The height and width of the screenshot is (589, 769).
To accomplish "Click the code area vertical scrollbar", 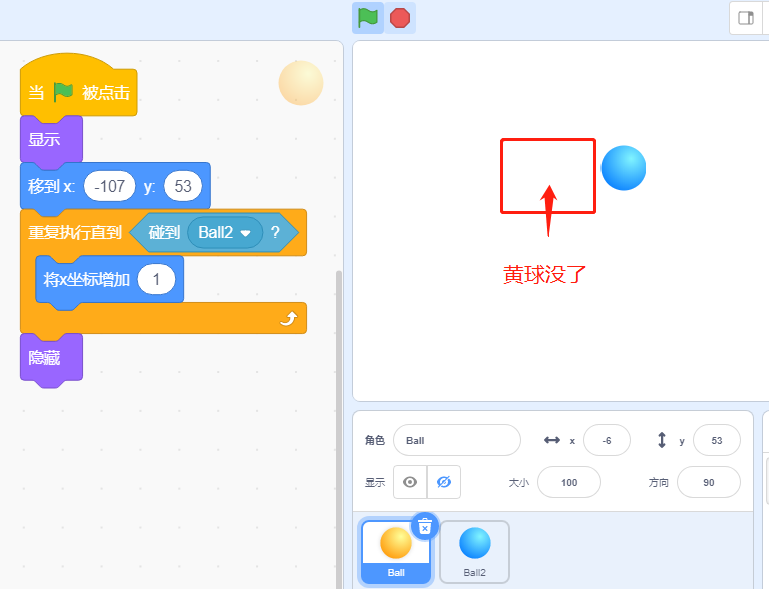I will [x=339, y=429].
